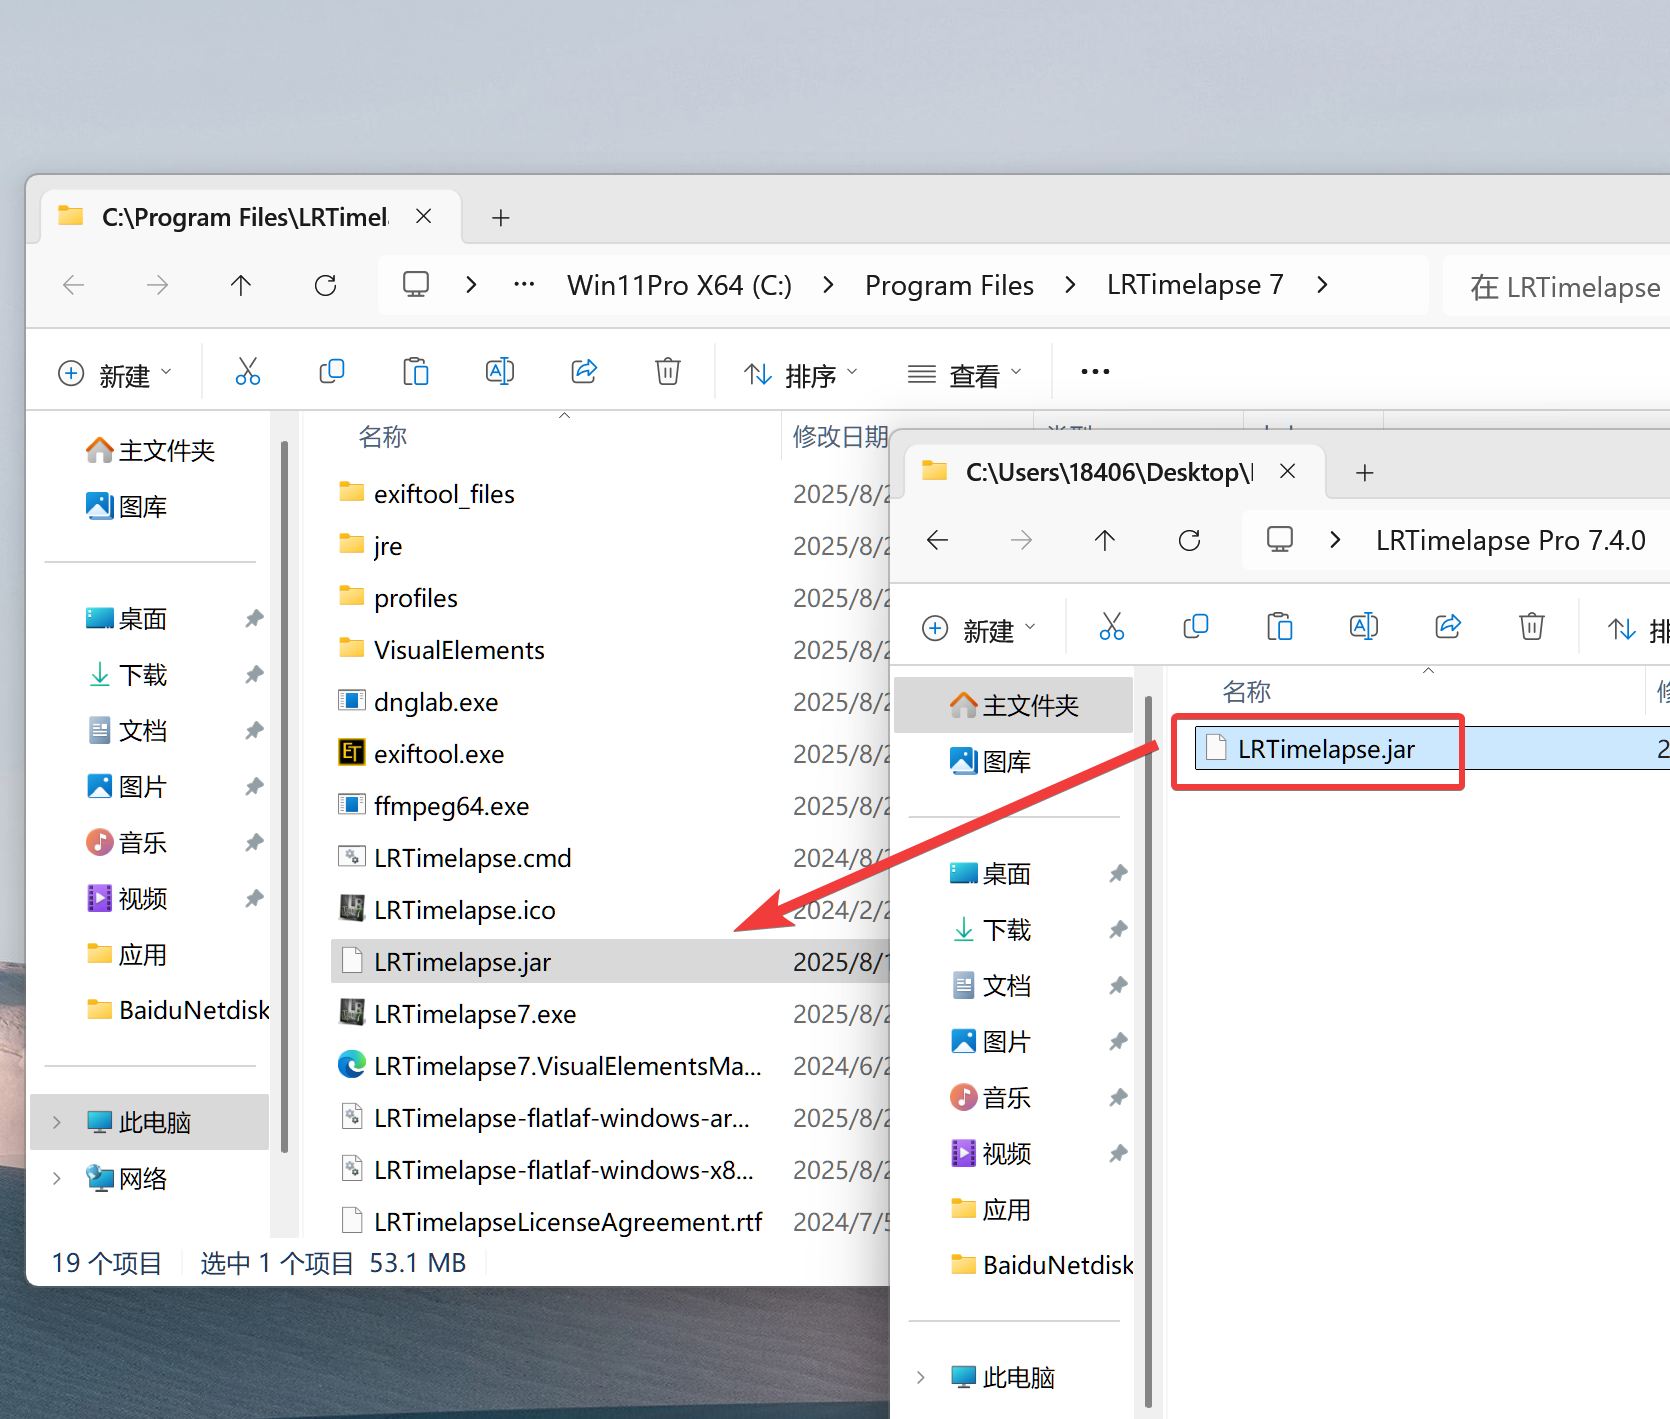Unpin 下载 from back window quick access

(254, 675)
